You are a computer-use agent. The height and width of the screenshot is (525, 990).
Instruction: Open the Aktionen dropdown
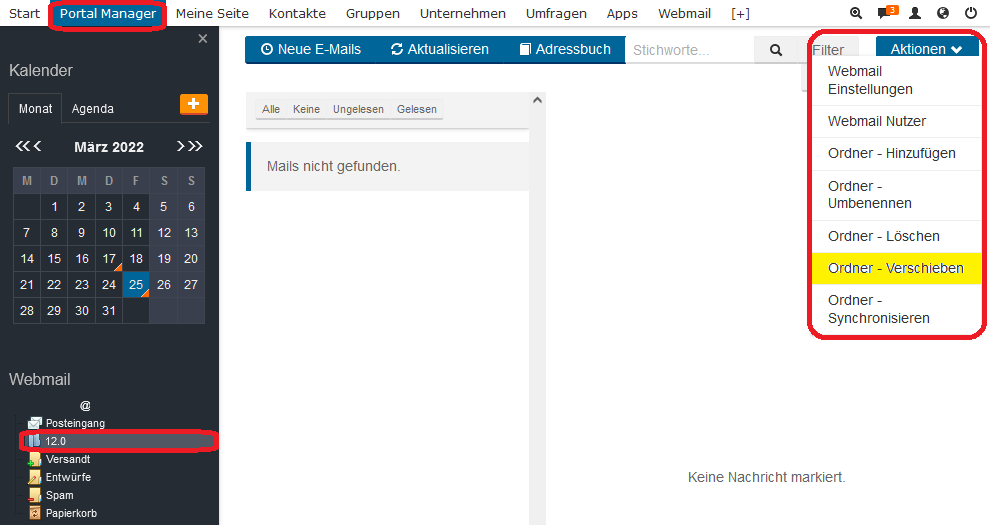927,49
